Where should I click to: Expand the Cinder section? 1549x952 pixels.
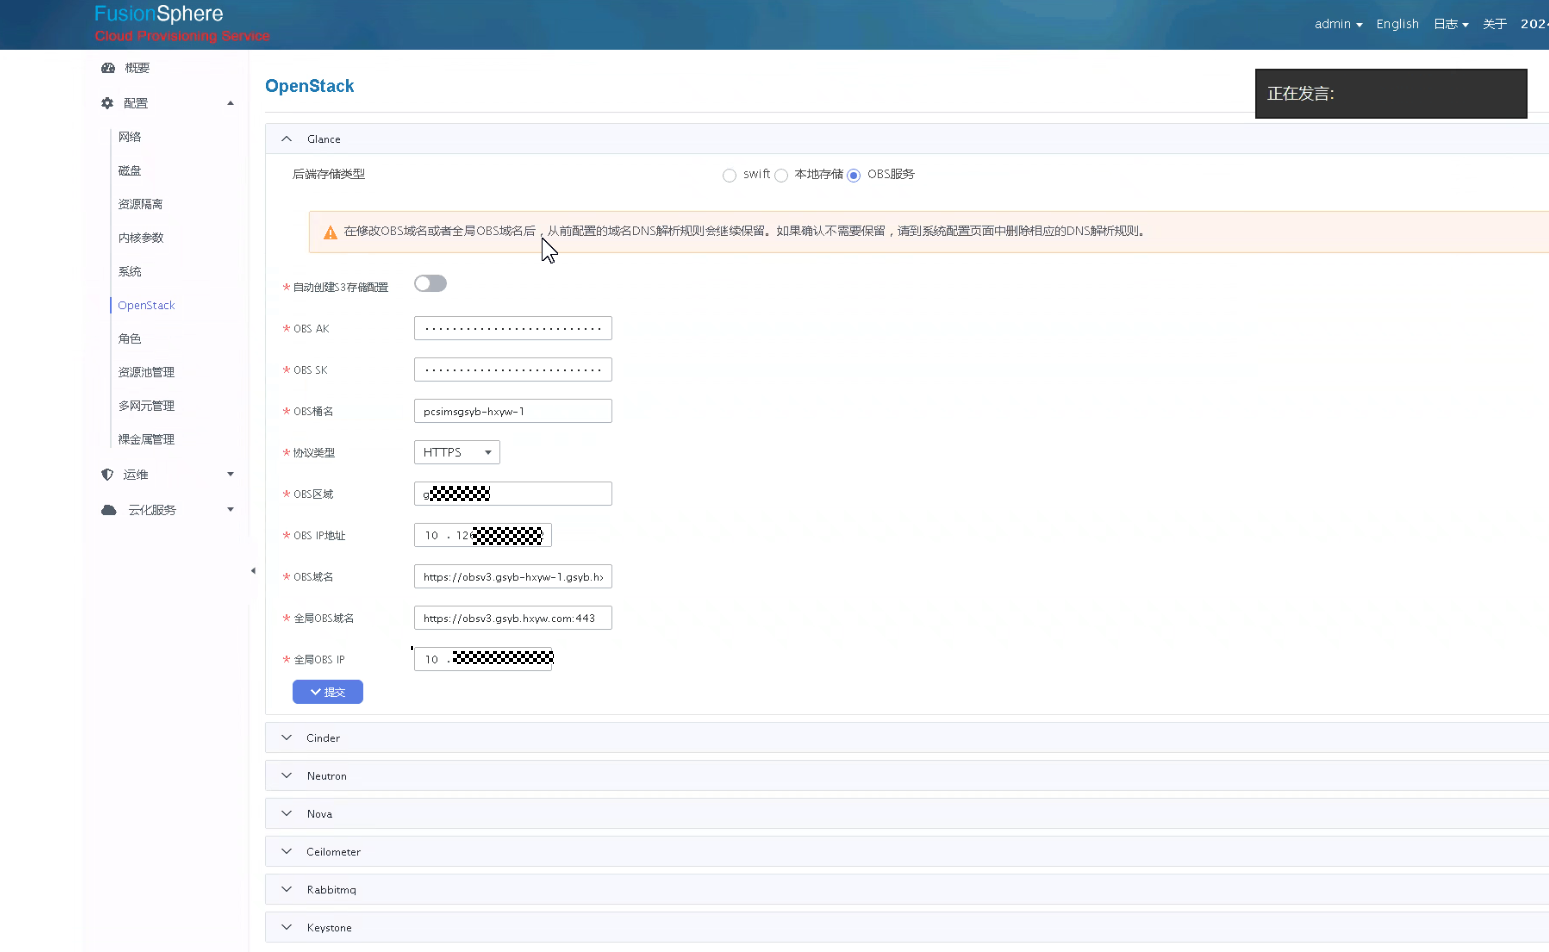pyautogui.click(x=906, y=738)
